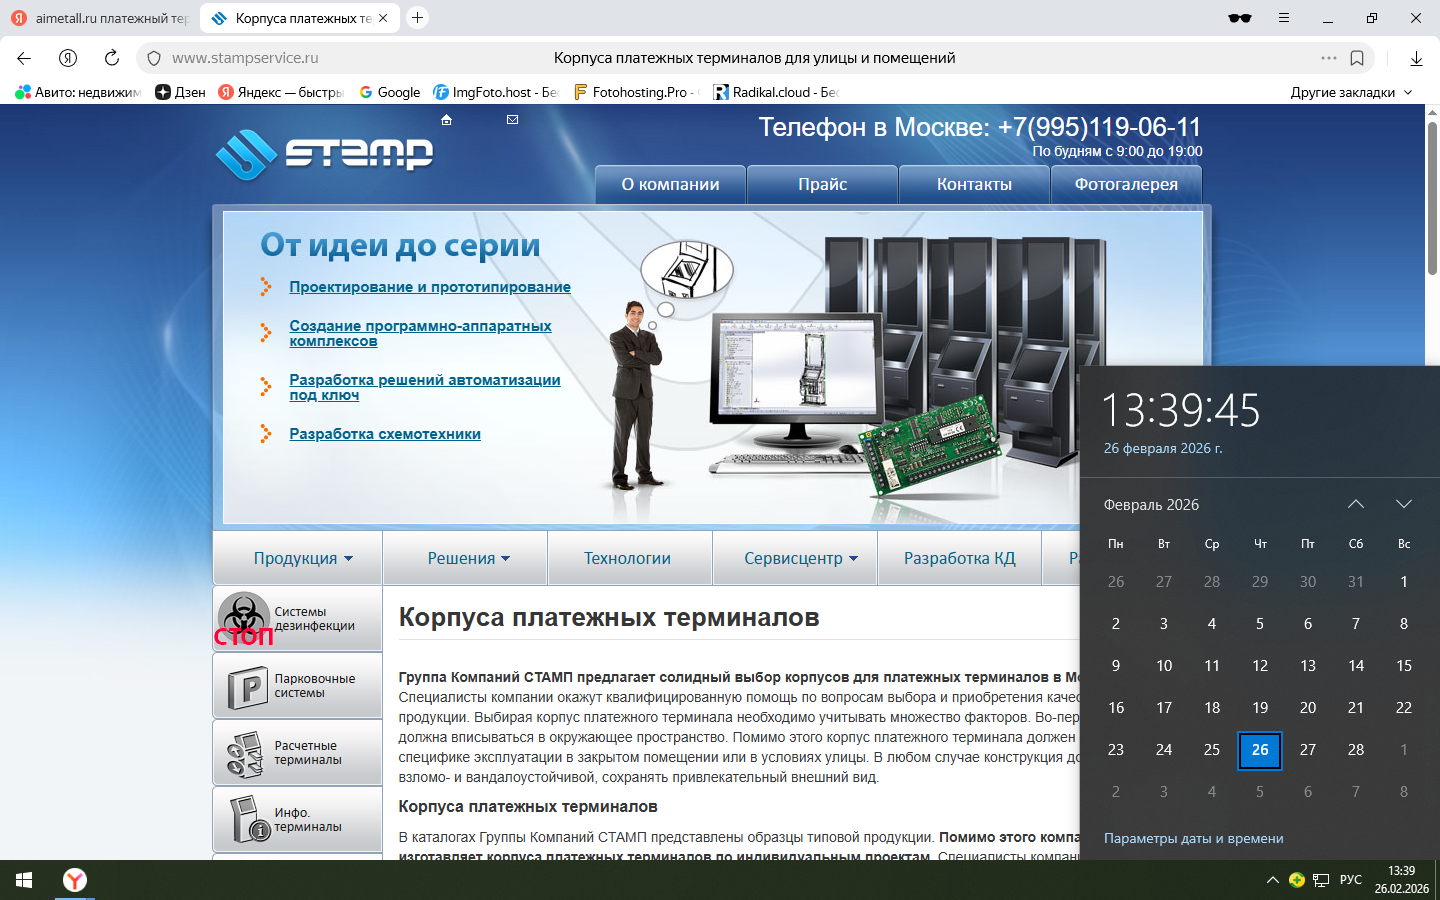
Task: Open the Прайс navigation tab
Action: (x=822, y=184)
